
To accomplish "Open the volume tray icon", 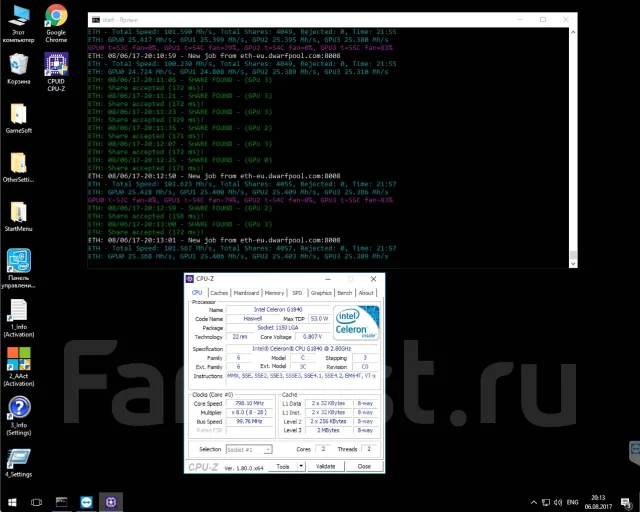I will (x=558, y=502).
